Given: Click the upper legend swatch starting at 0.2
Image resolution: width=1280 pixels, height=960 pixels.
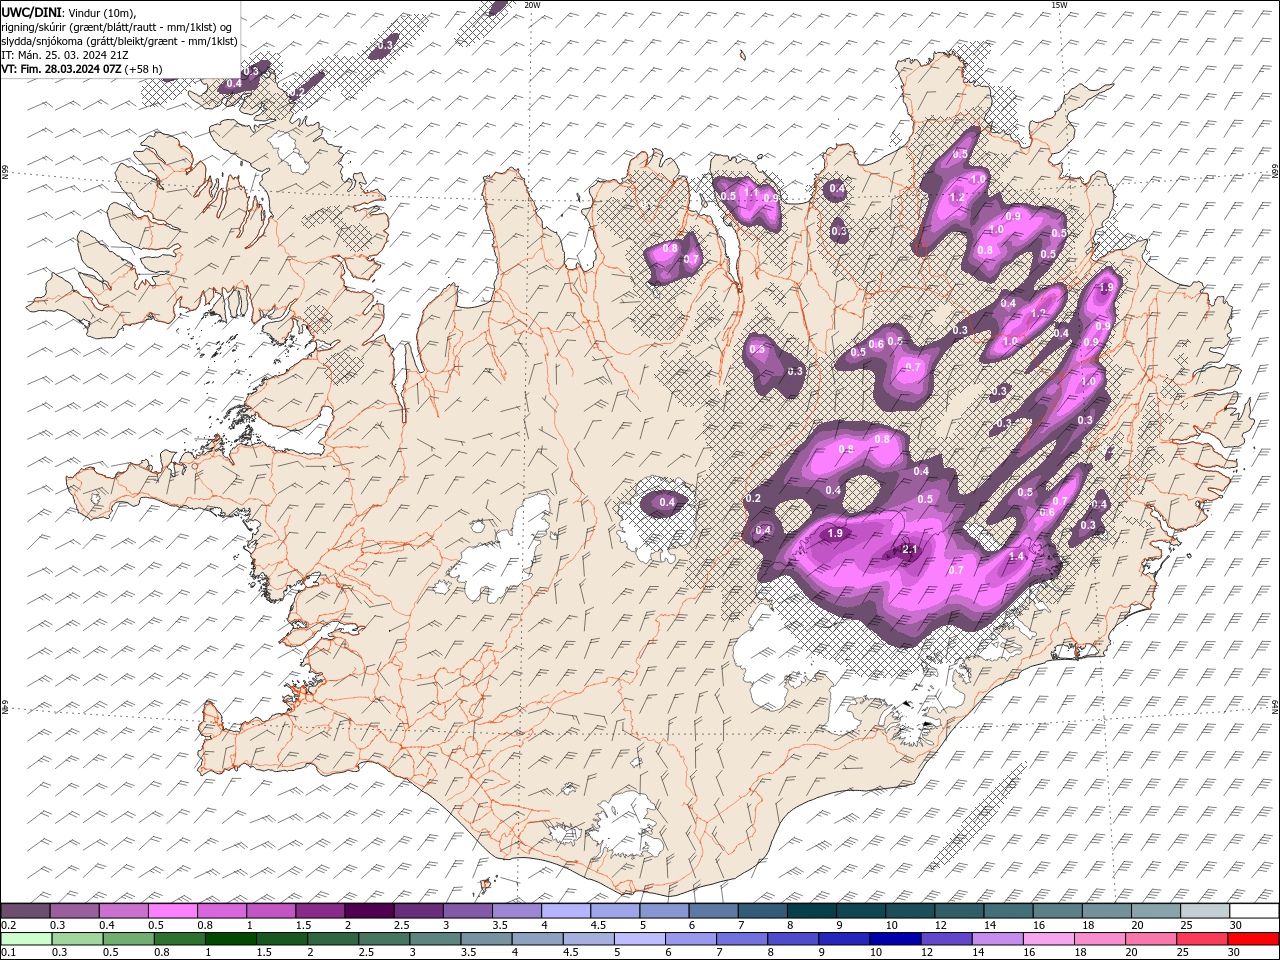Looking at the screenshot, I should pyautogui.click(x=25, y=911).
